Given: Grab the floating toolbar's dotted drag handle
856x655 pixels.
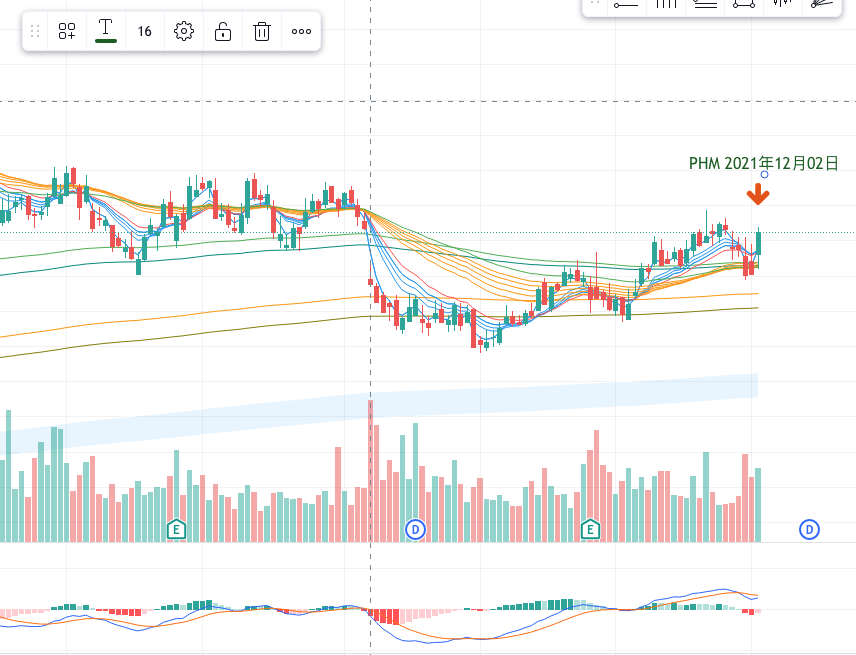Looking at the screenshot, I should 36,31.
